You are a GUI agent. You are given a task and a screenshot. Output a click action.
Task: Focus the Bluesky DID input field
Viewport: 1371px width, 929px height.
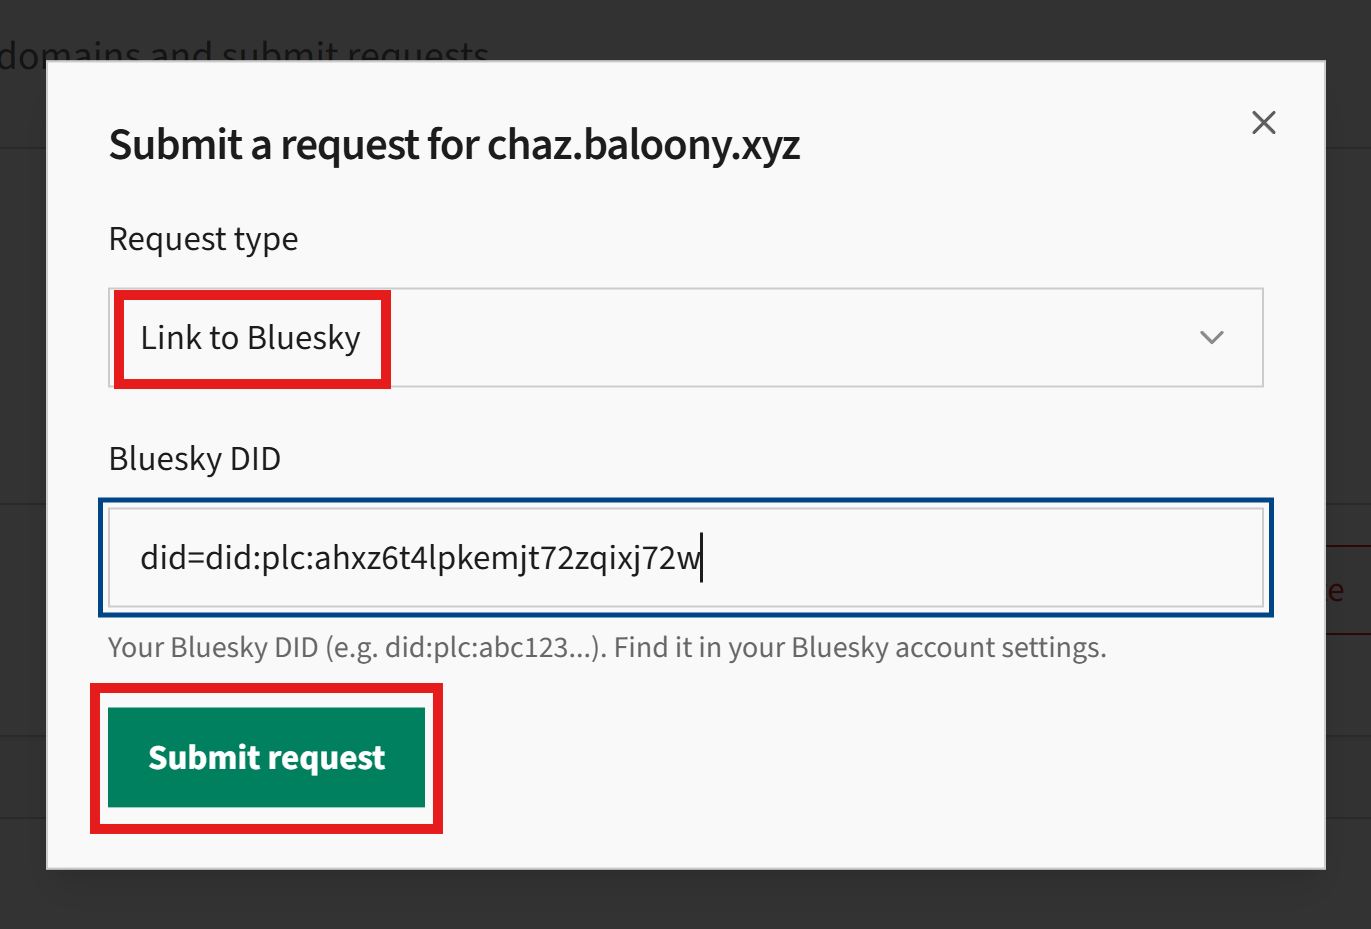point(685,558)
